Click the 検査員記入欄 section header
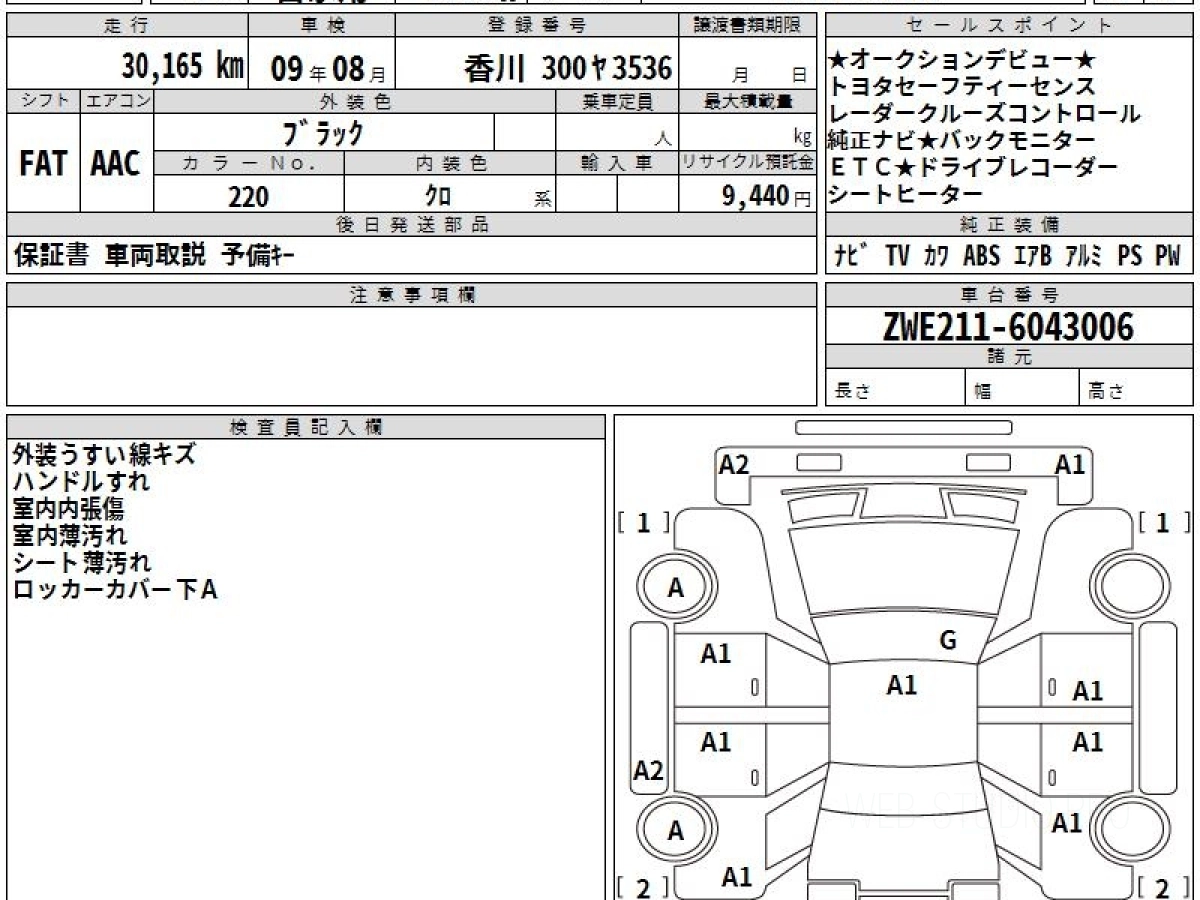 305,426
